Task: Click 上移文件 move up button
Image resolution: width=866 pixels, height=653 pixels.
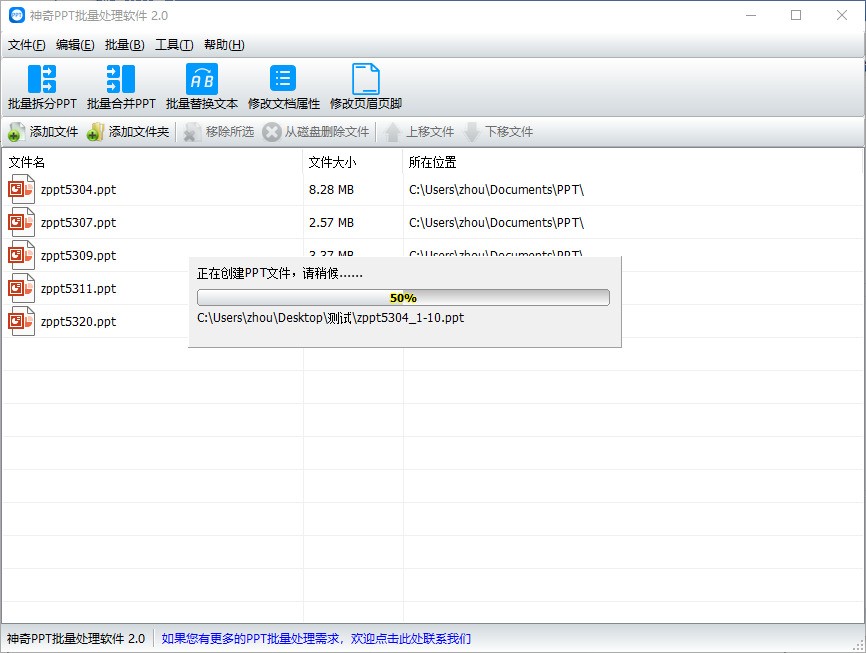Action: click(x=419, y=132)
